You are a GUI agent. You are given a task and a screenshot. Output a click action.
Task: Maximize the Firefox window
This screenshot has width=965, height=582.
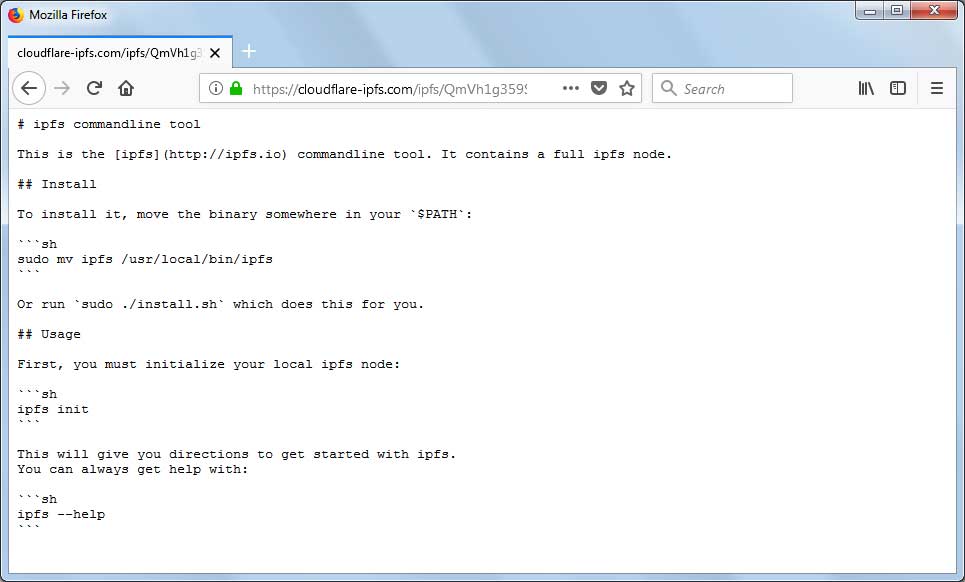point(897,10)
